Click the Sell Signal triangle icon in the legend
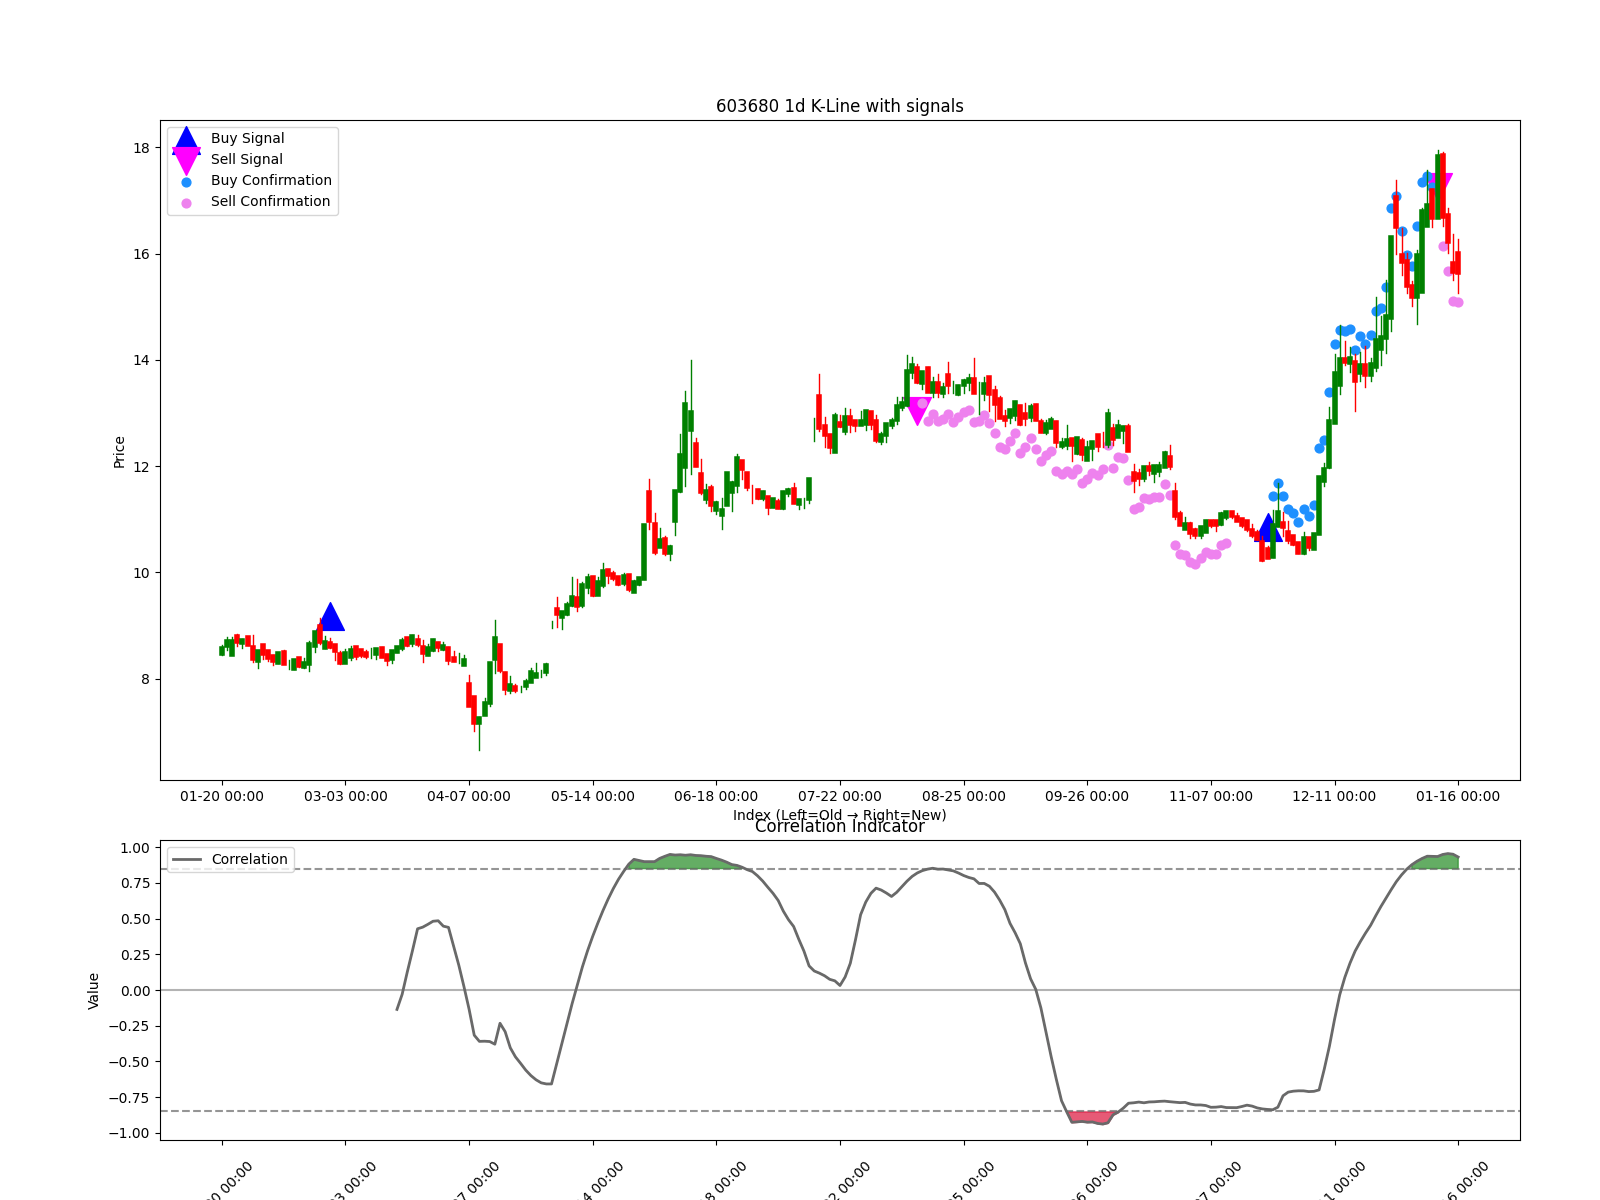This screenshot has width=1600, height=1200. (185, 158)
